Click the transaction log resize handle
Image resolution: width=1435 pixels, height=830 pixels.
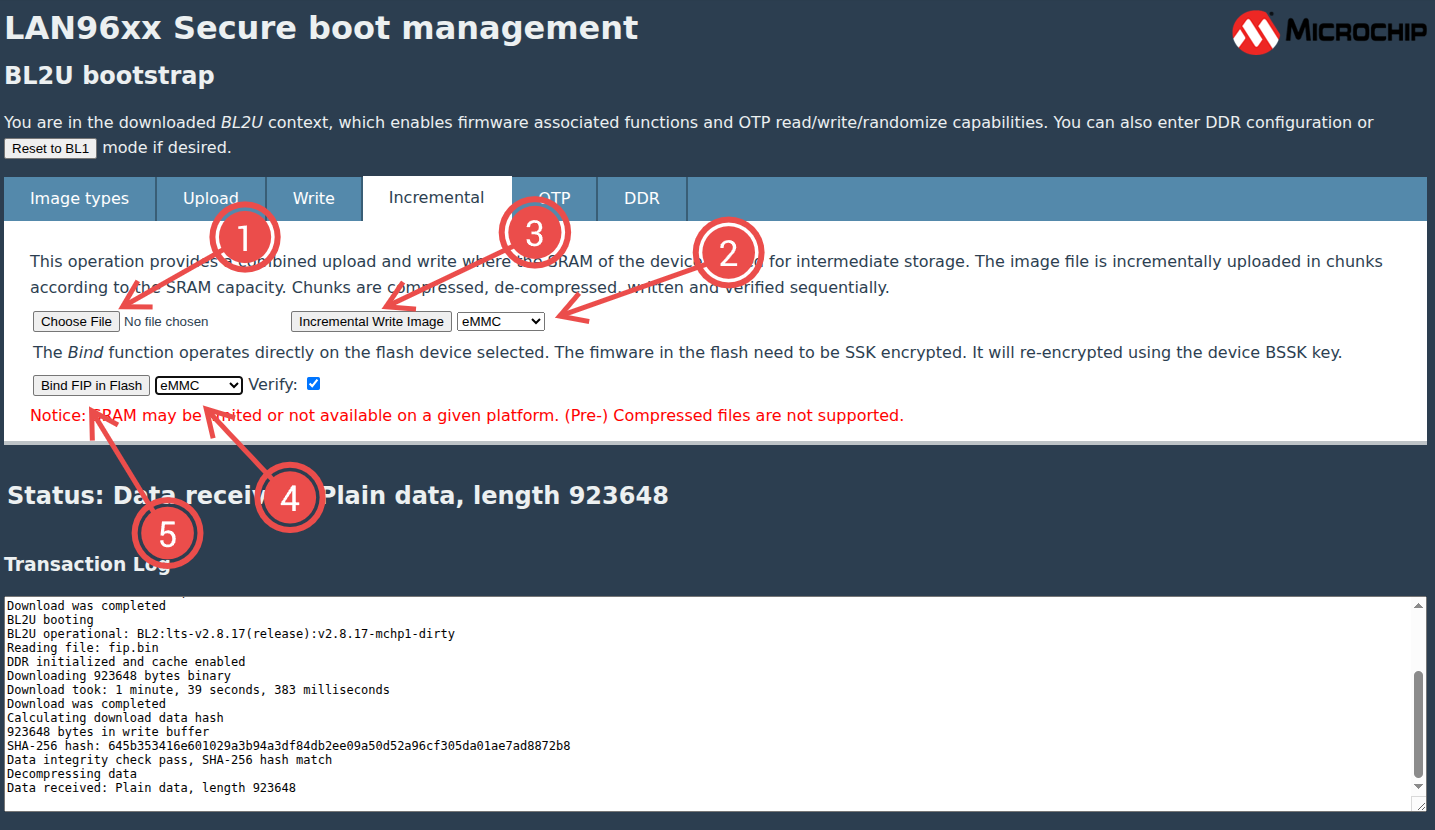(x=1418, y=804)
